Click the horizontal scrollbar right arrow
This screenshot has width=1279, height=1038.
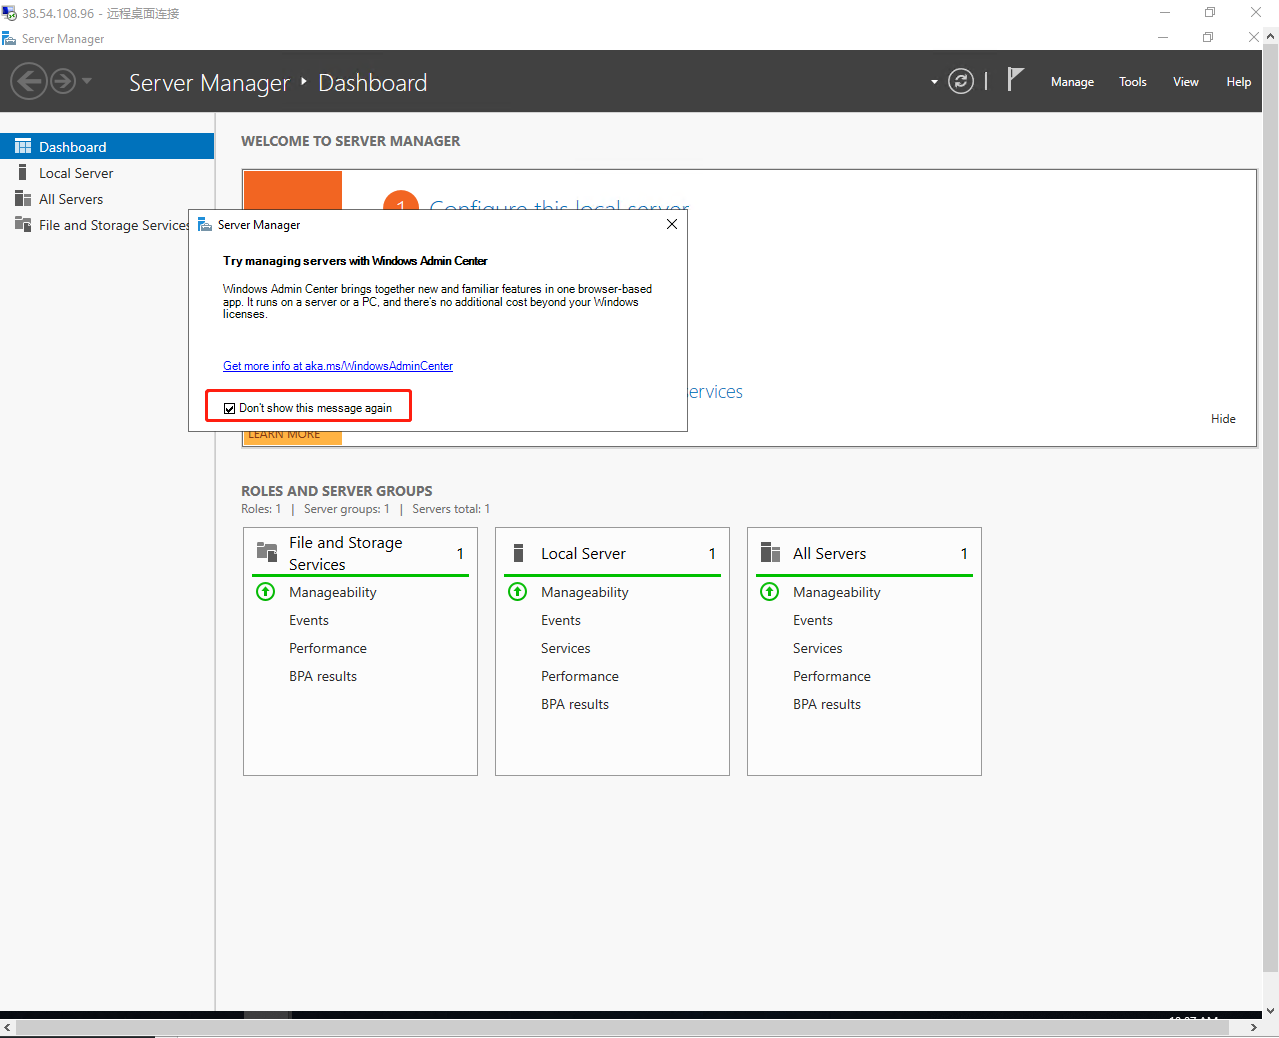[x=1254, y=1028]
